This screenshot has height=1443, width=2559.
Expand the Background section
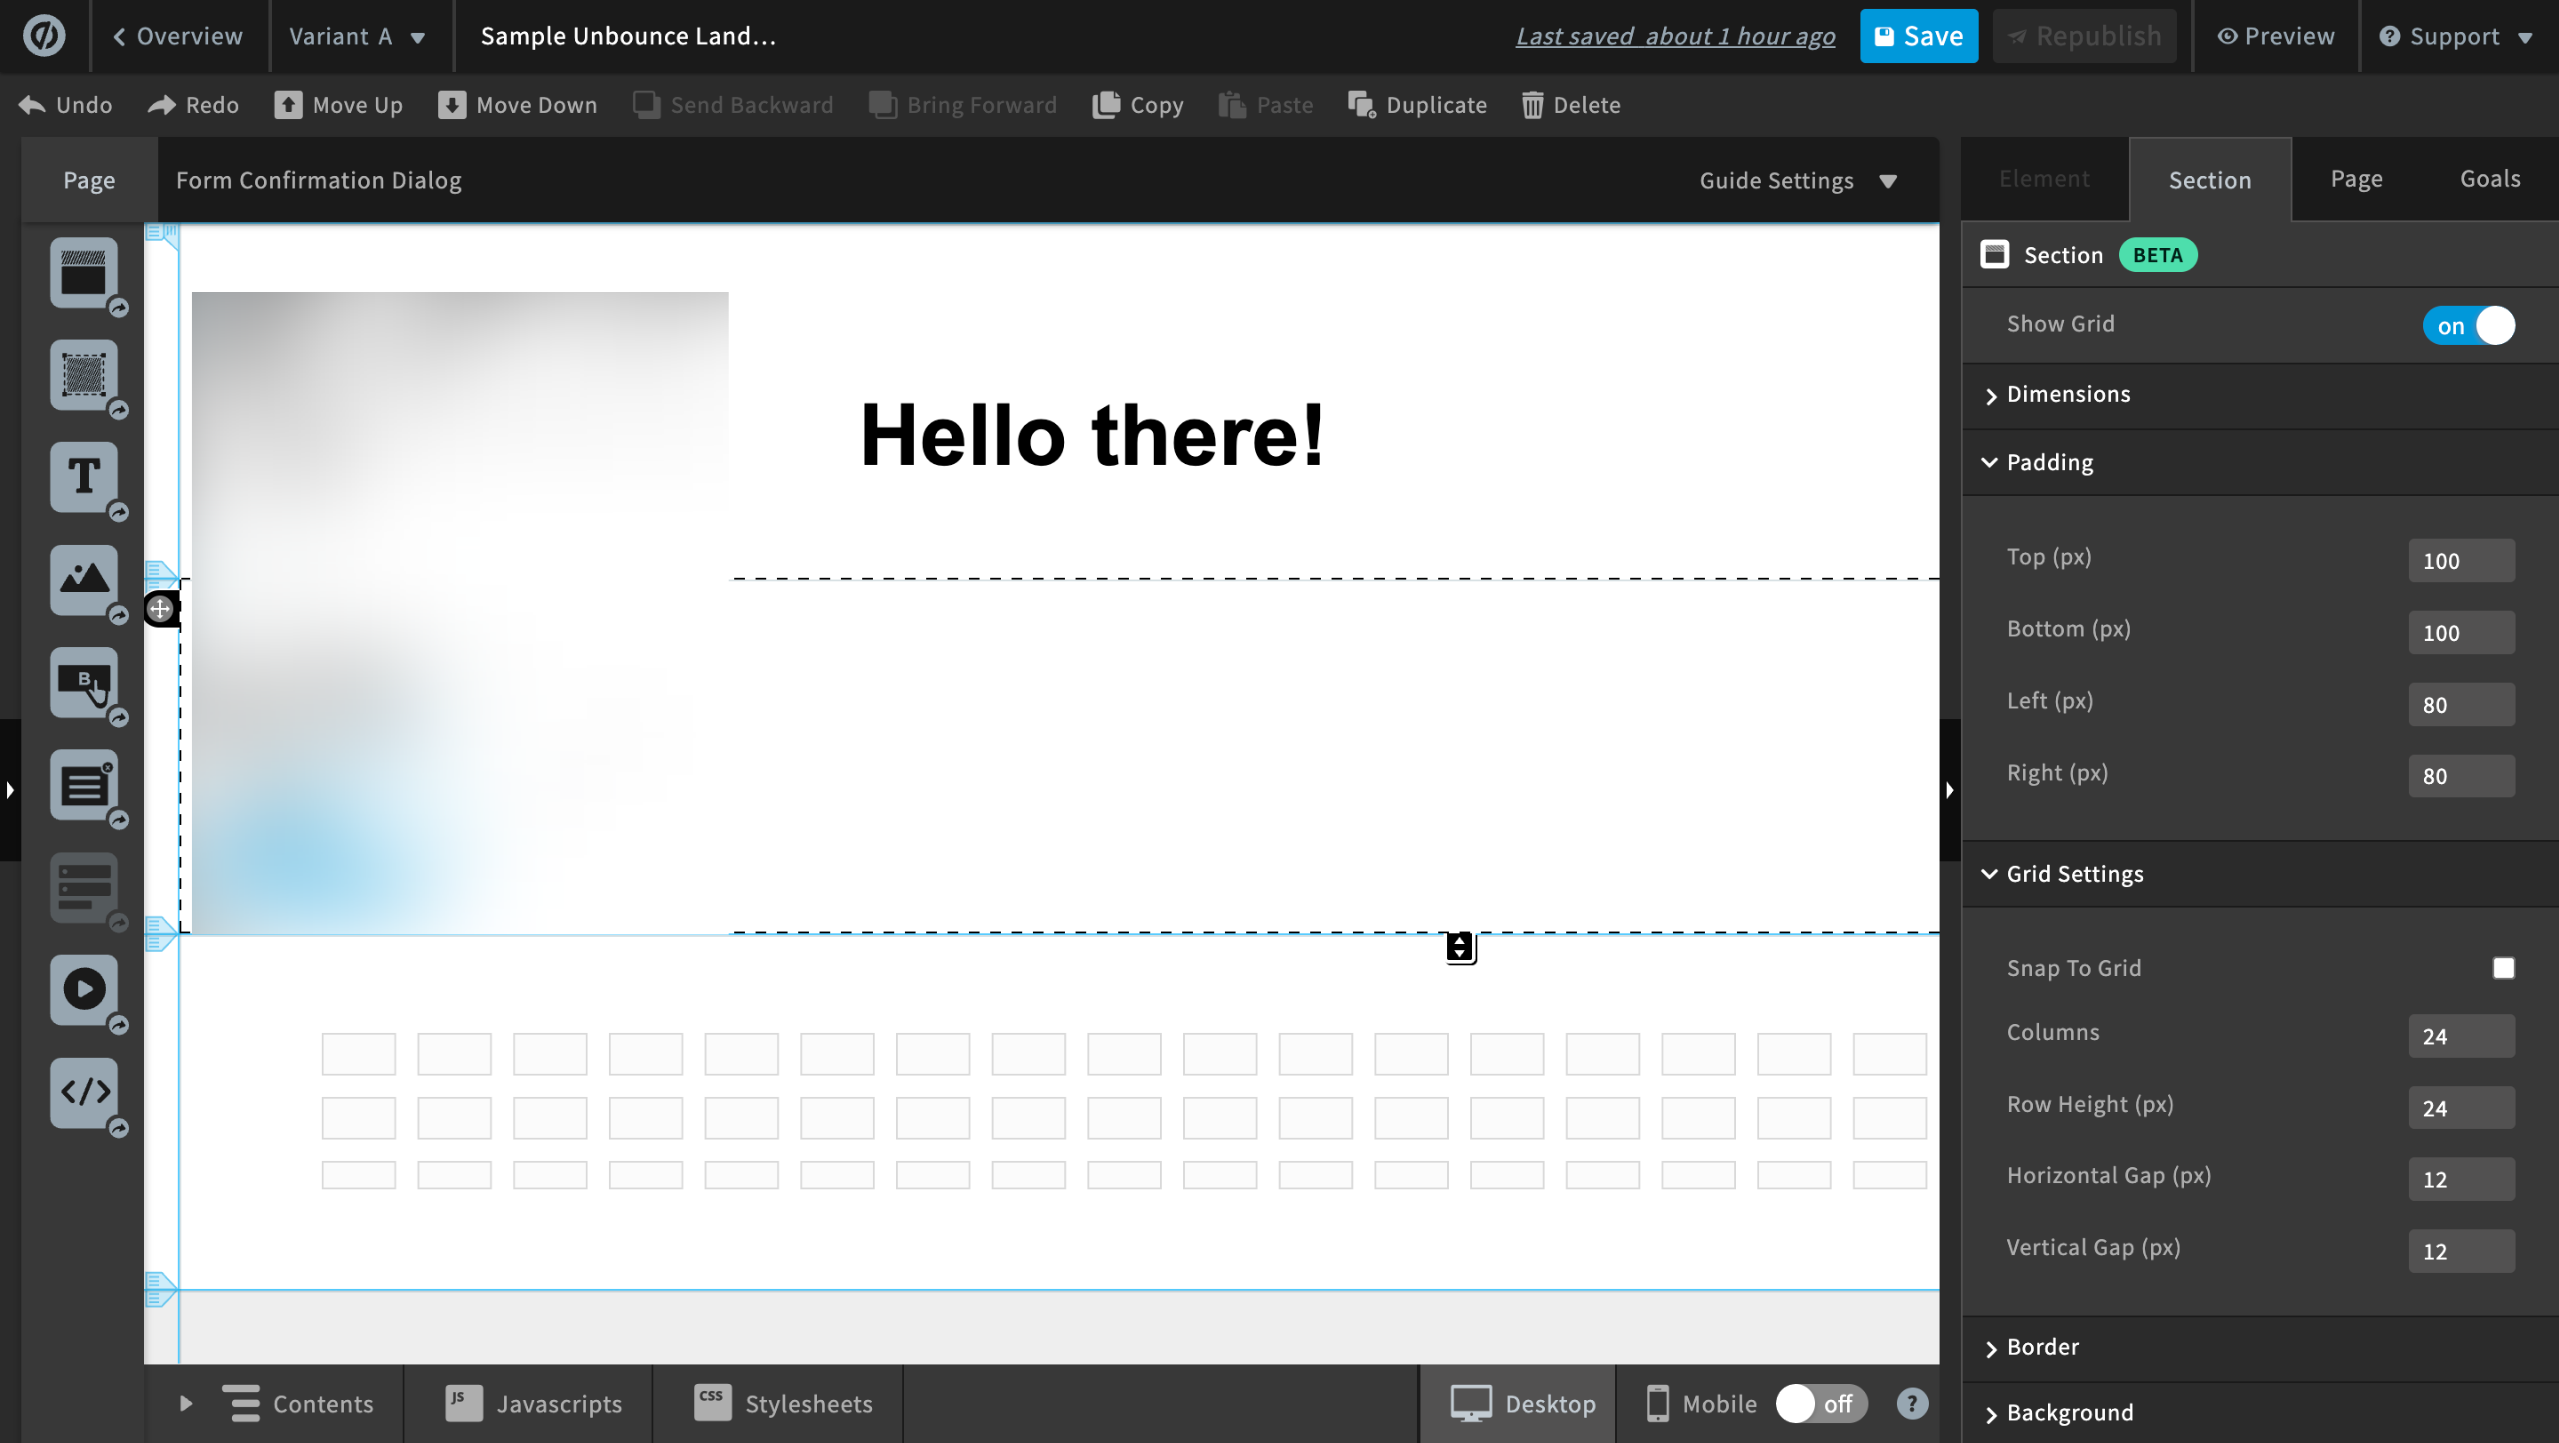(2069, 1413)
